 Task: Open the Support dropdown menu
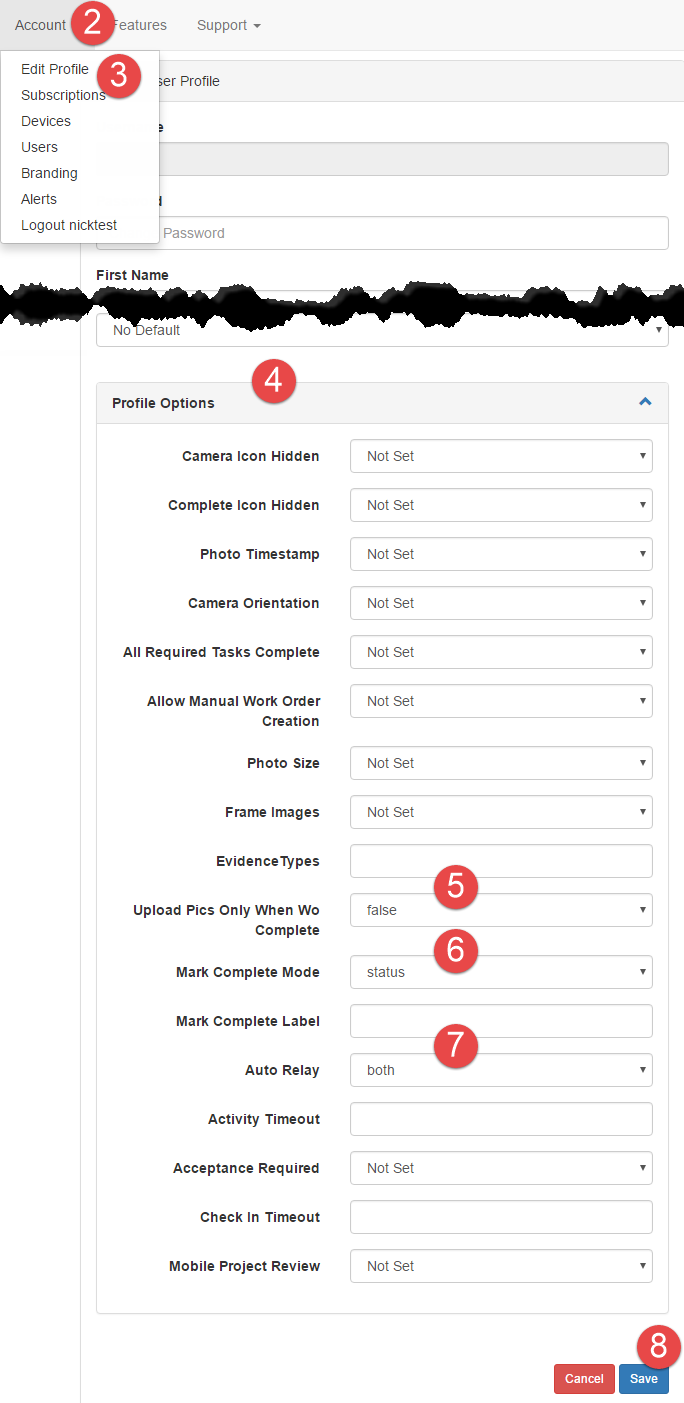(228, 25)
